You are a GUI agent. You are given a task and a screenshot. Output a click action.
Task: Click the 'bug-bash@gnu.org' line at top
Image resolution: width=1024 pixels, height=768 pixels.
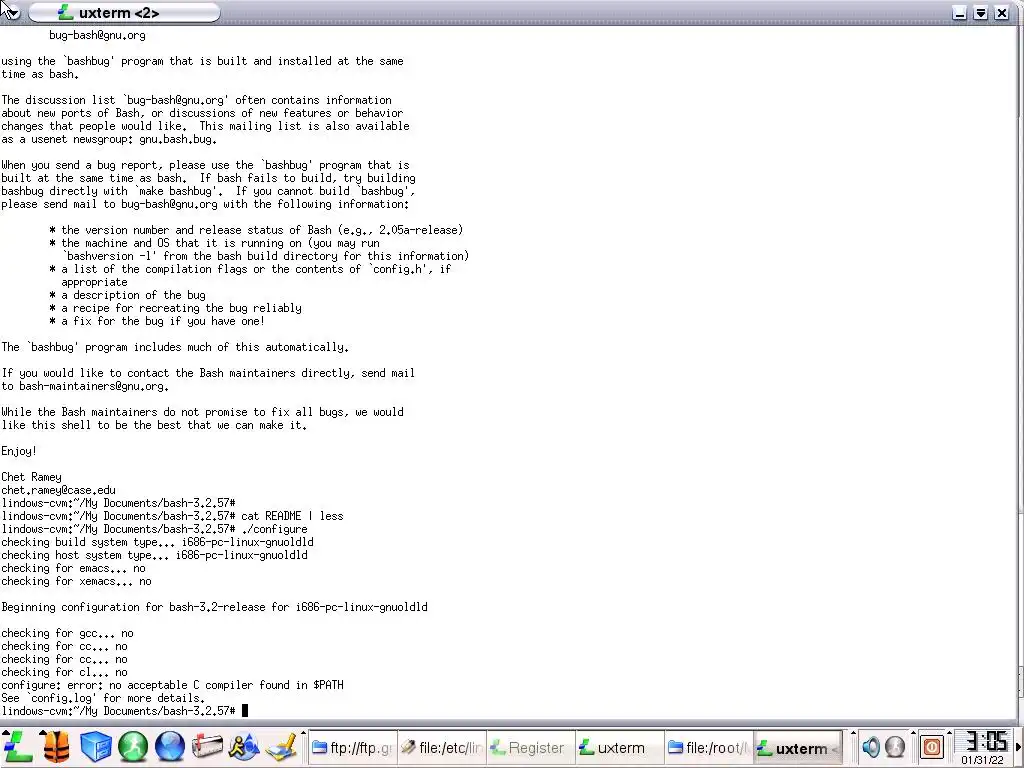click(x=97, y=35)
